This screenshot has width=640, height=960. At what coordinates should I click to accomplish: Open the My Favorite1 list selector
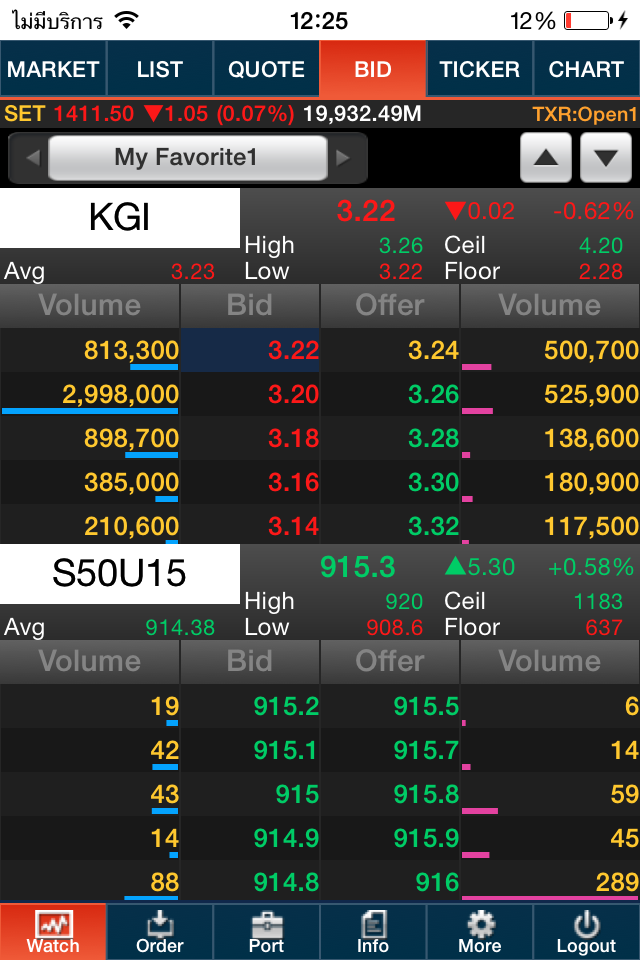point(187,158)
